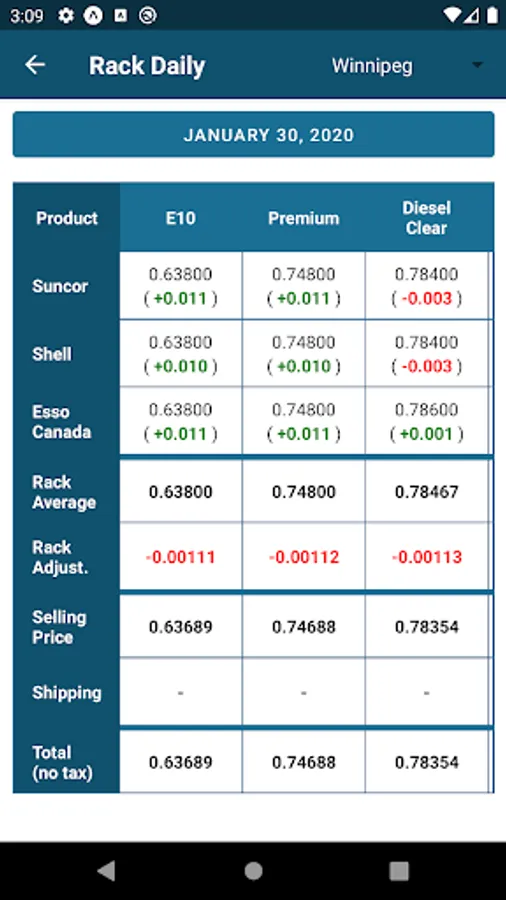Select the Winnipeg city label
The image size is (506, 900).
[x=372, y=65]
